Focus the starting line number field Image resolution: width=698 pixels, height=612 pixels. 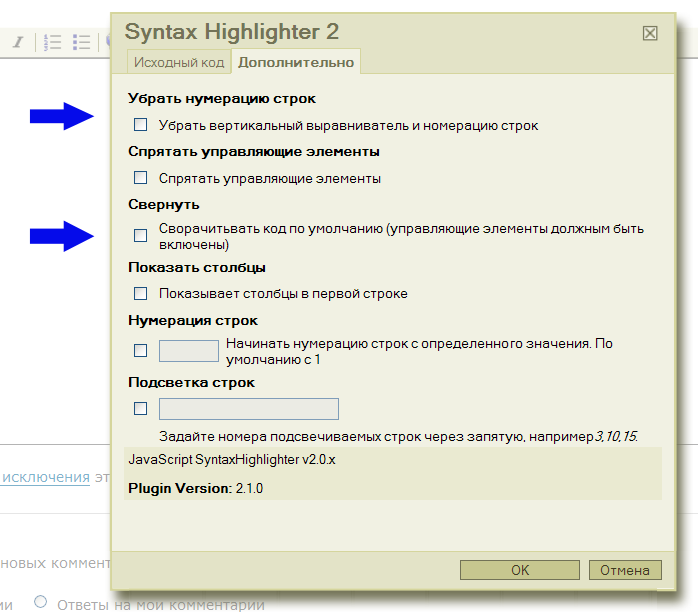pos(189,350)
